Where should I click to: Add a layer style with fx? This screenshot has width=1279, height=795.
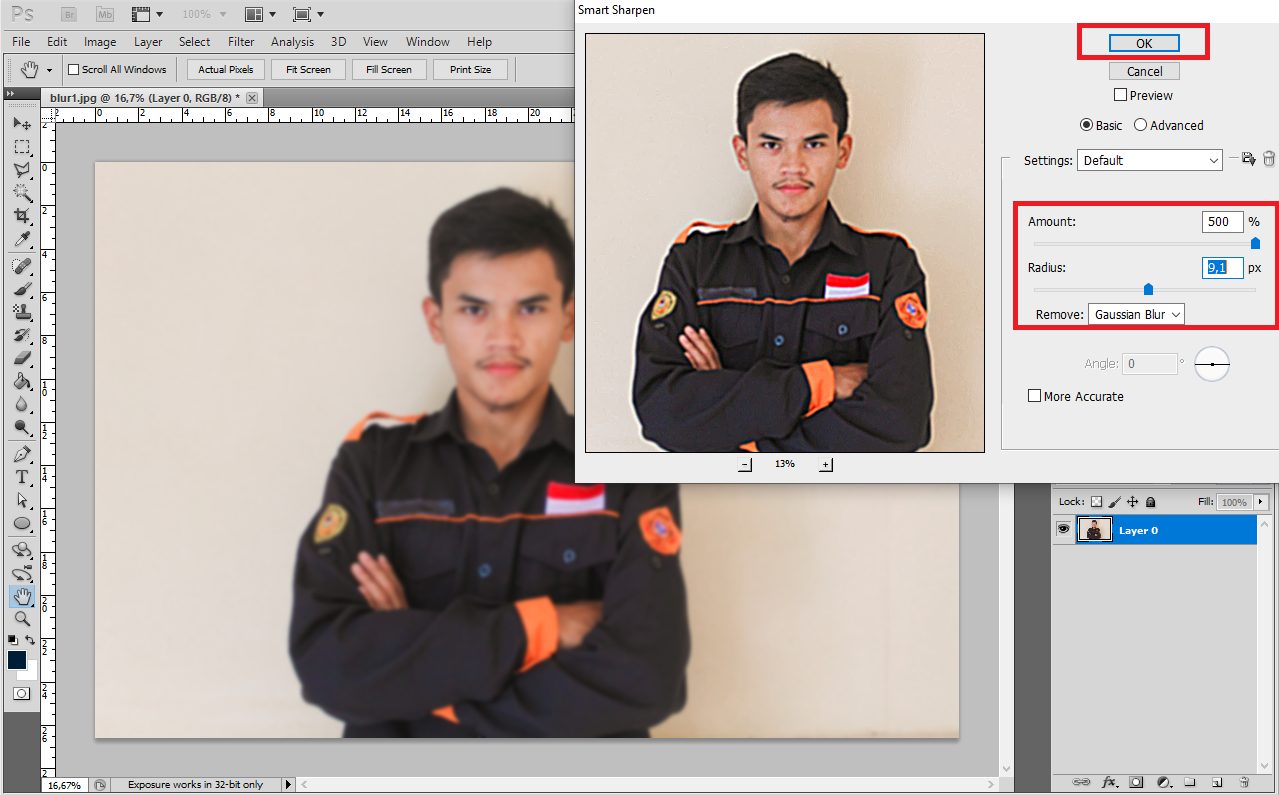1109,782
